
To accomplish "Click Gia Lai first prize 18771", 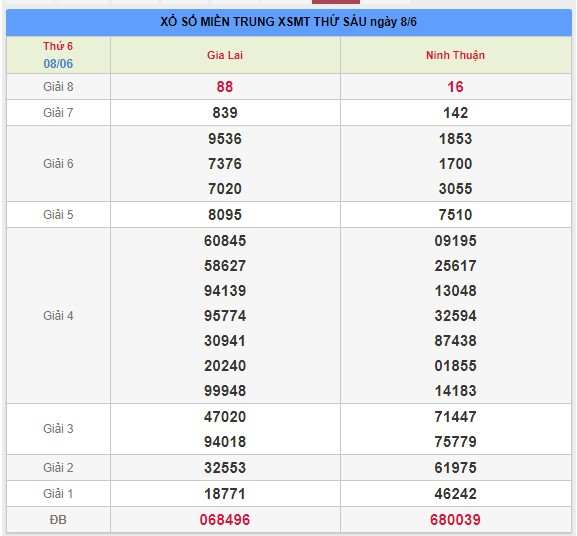I will pyautogui.click(x=225, y=494).
